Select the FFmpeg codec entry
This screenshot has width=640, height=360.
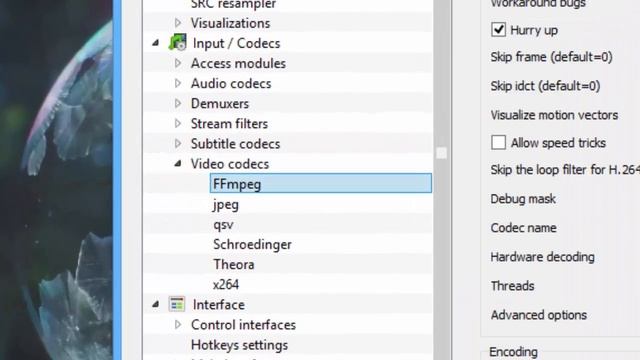click(321, 183)
